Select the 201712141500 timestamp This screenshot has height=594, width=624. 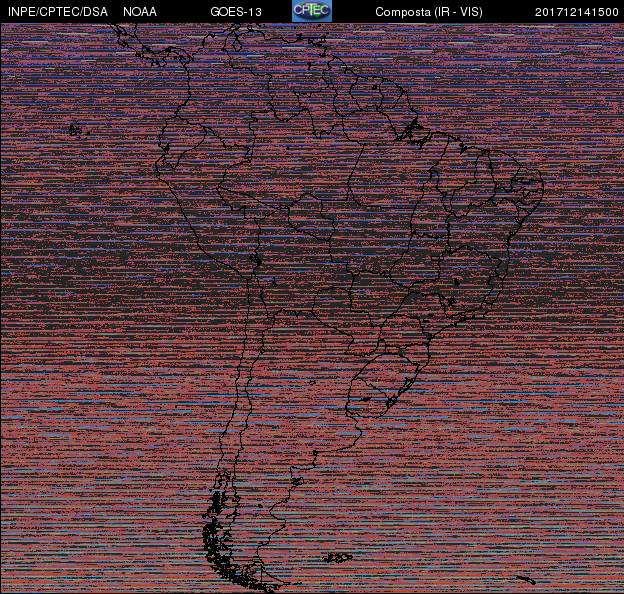576,12
